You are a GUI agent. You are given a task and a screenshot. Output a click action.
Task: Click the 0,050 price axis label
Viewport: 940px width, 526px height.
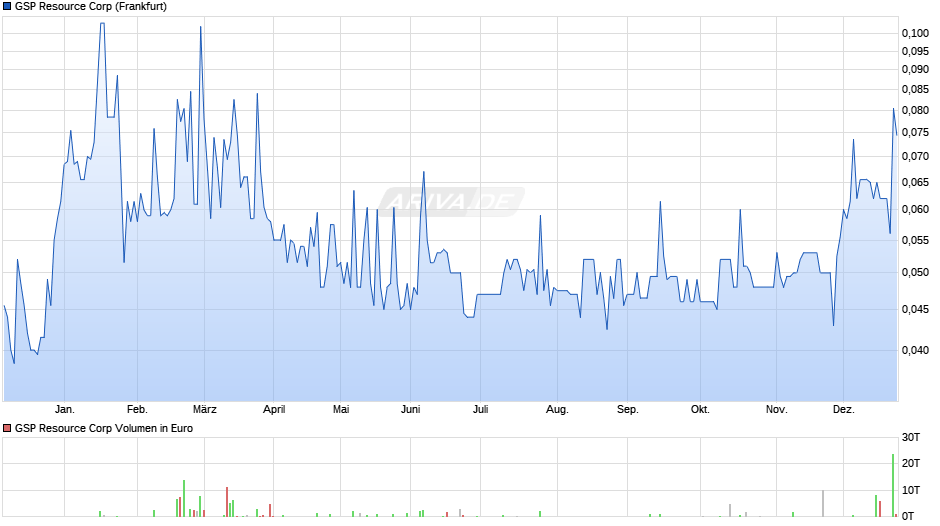(915, 273)
